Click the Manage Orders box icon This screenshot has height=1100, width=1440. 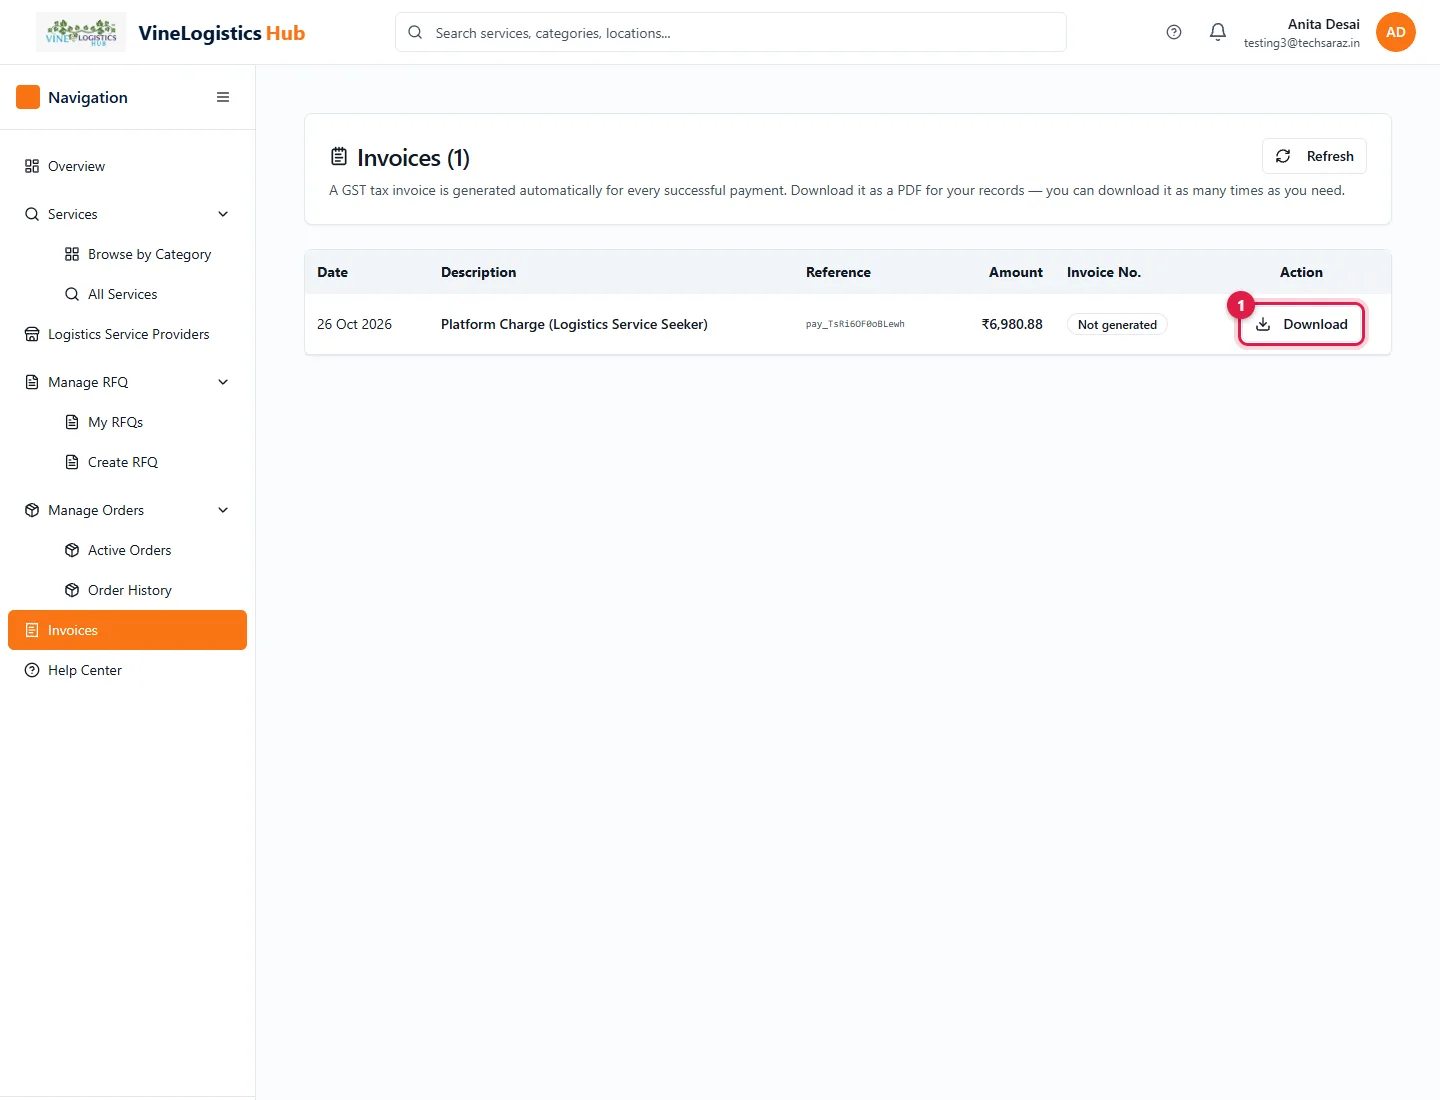(x=32, y=510)
